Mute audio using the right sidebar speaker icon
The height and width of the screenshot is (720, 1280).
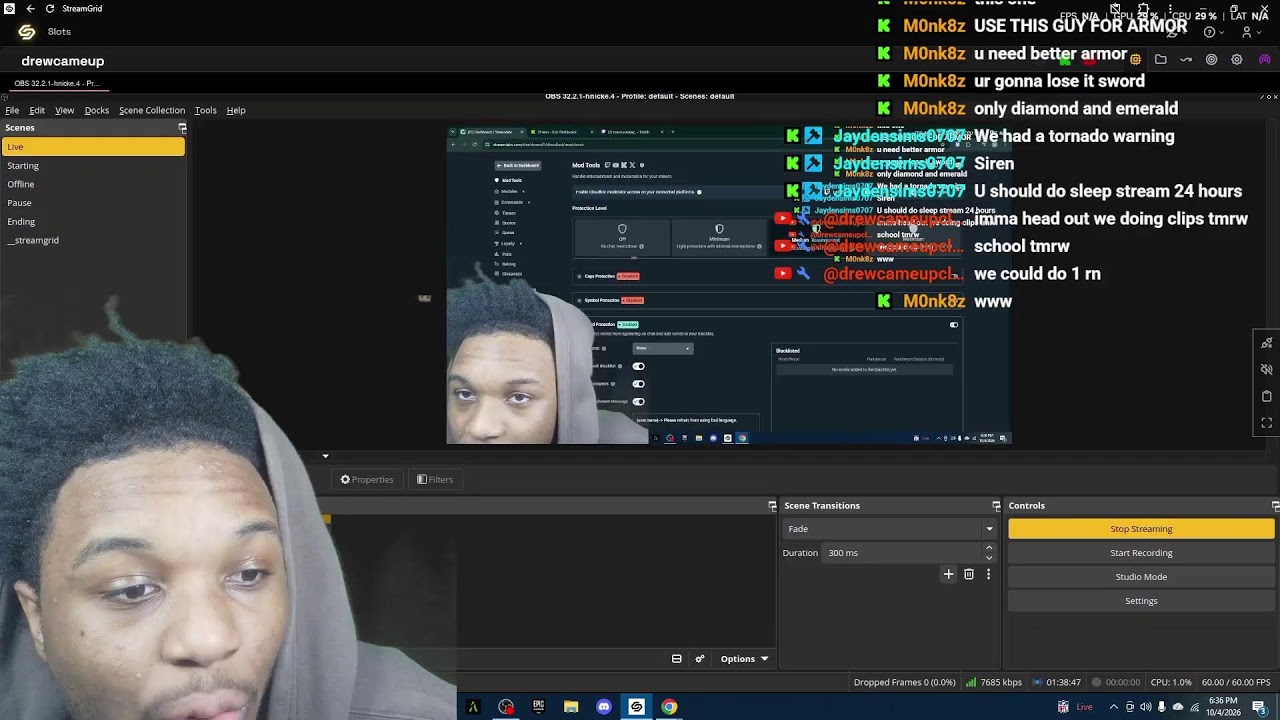[x=1266, y=369]
